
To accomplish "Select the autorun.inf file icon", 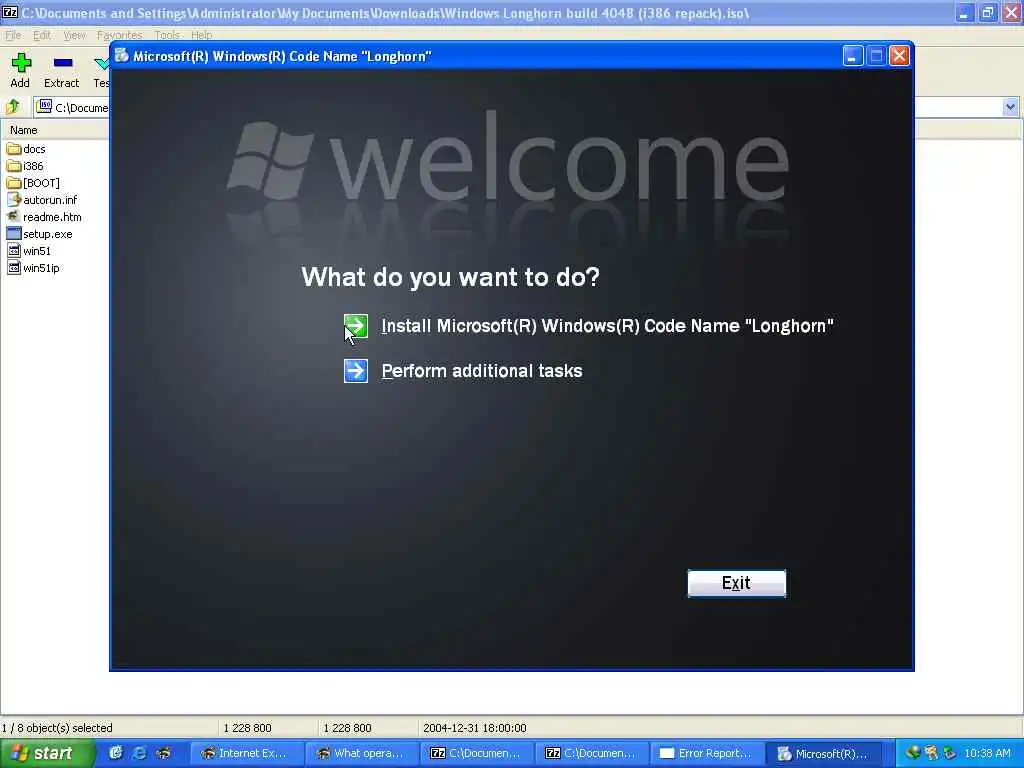I will click(14, 200).
